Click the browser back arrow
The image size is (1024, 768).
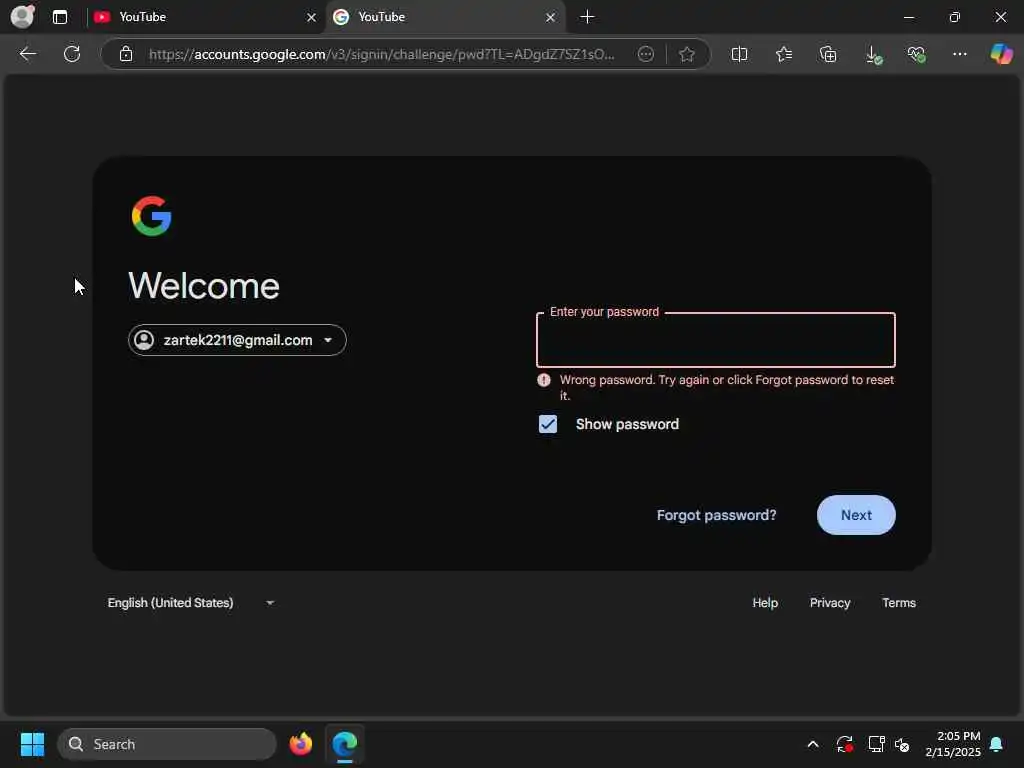(x=27, y=54)
